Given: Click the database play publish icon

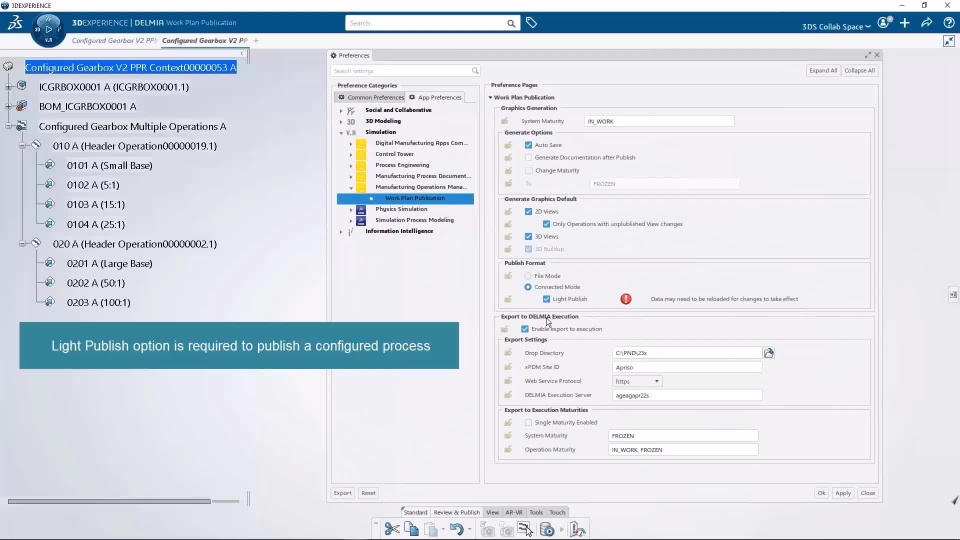Looking at the screenshot, I should click(x=547, y=529).
